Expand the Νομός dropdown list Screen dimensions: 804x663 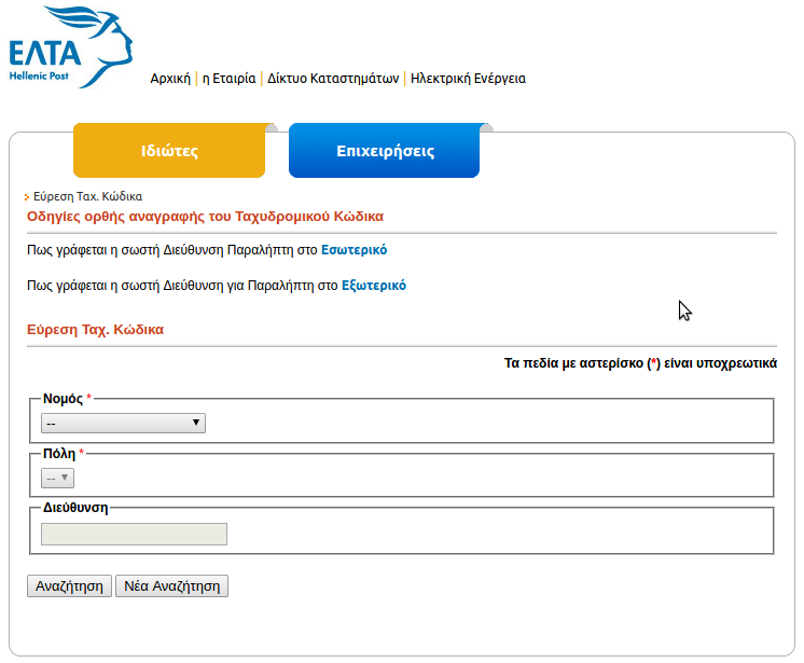click(123, 424)
